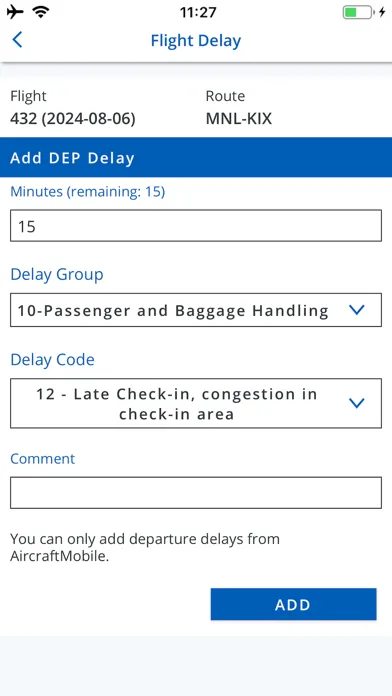Screen dimensions: 392x696
Task: Focus the Minutes field showing 15
Action: (x=196, y=225)
